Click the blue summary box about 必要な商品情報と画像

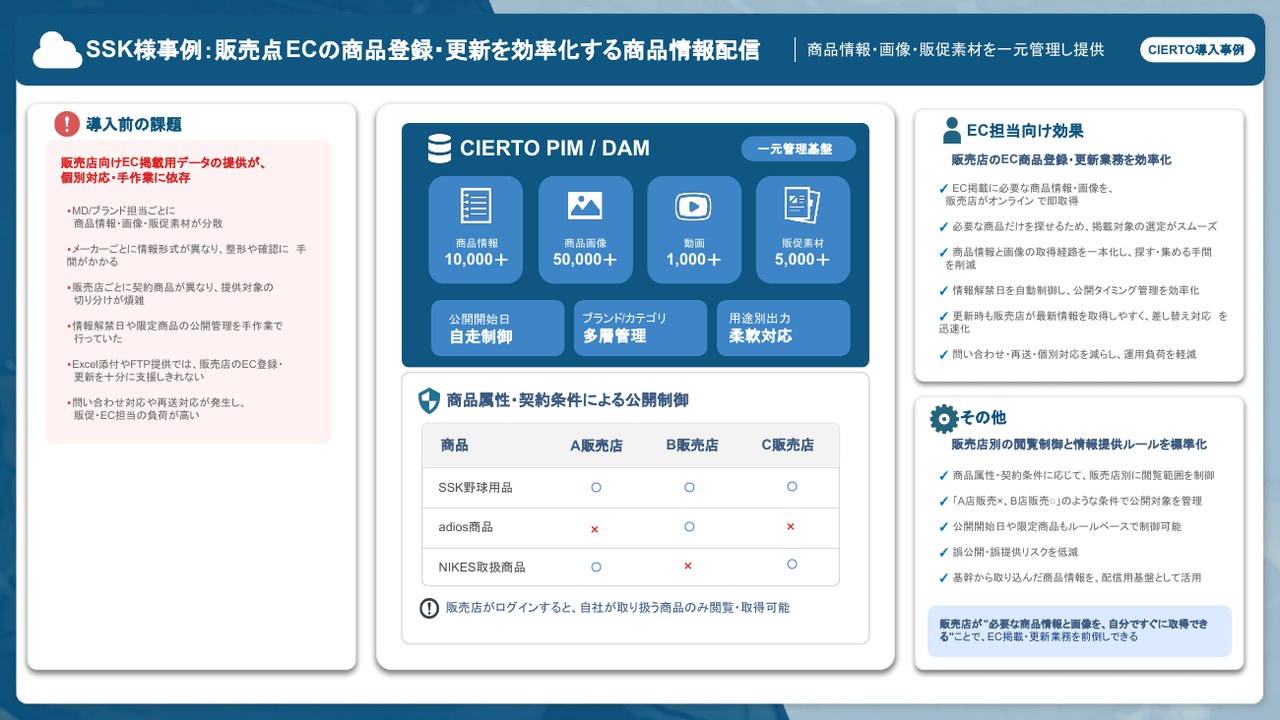coord(1079,631)
